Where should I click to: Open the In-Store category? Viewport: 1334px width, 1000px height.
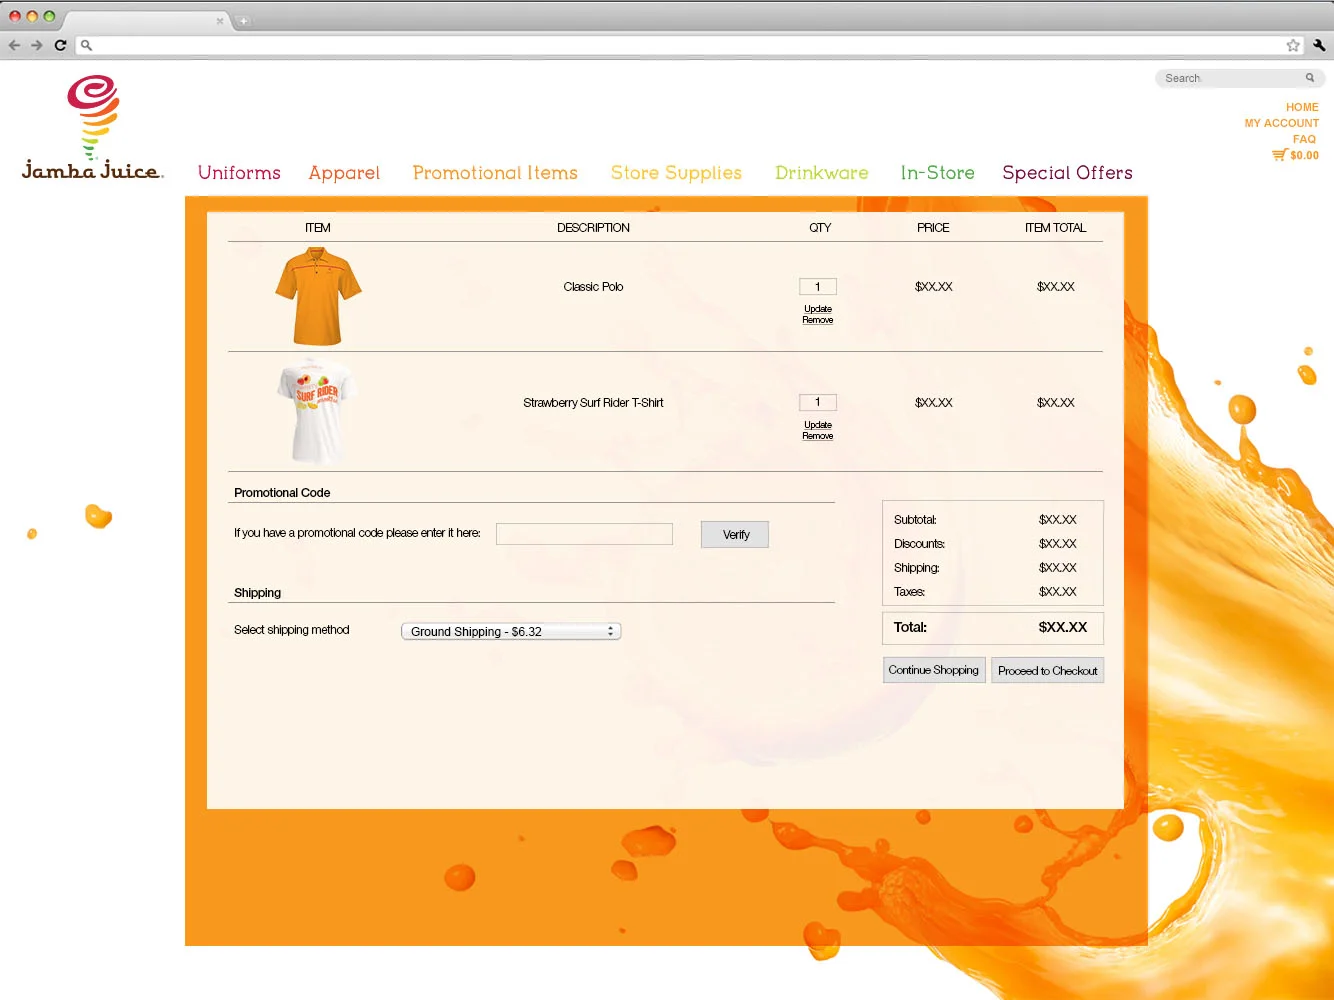click(x=937, y=173)
